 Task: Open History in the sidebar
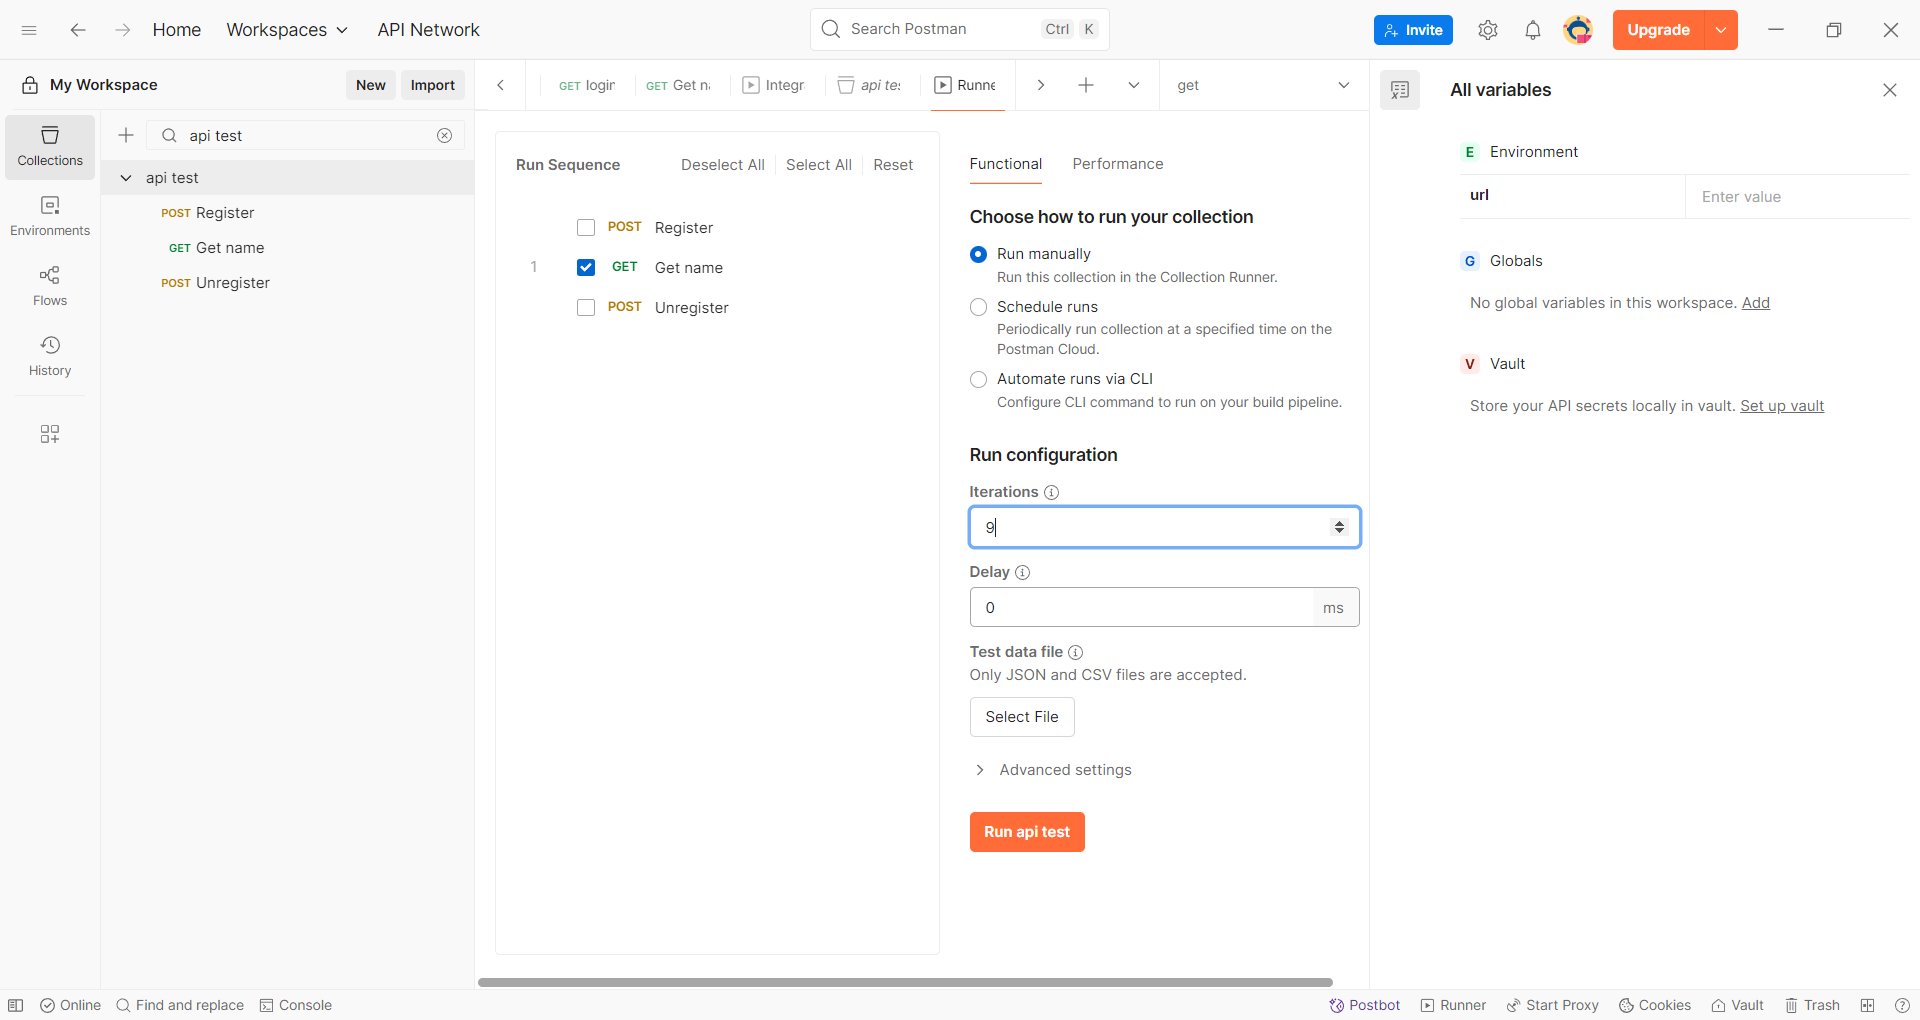point(50,357)
